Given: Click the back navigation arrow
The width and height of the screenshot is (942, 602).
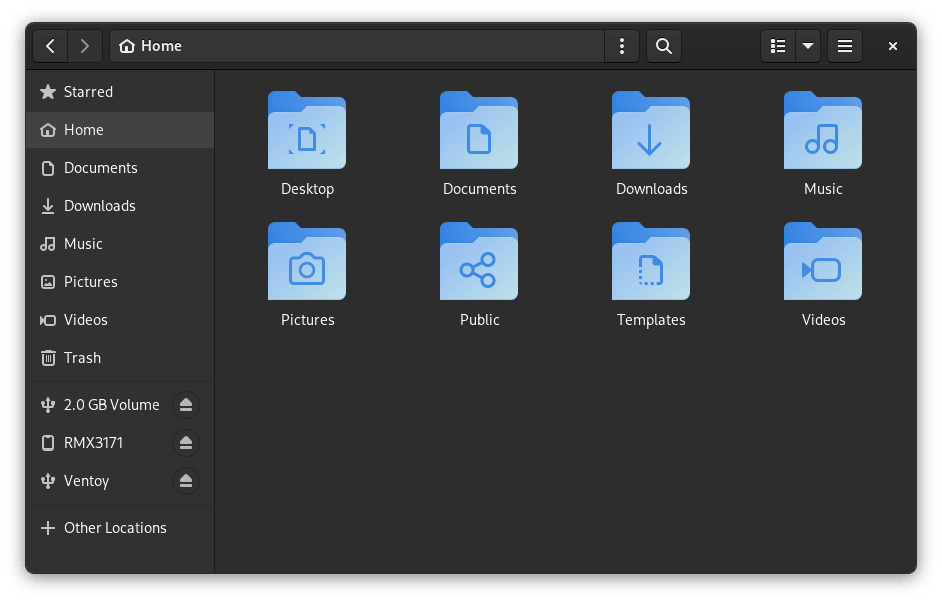Looking at the screenshot, I should pyautogui.click(x=50, y=46).
